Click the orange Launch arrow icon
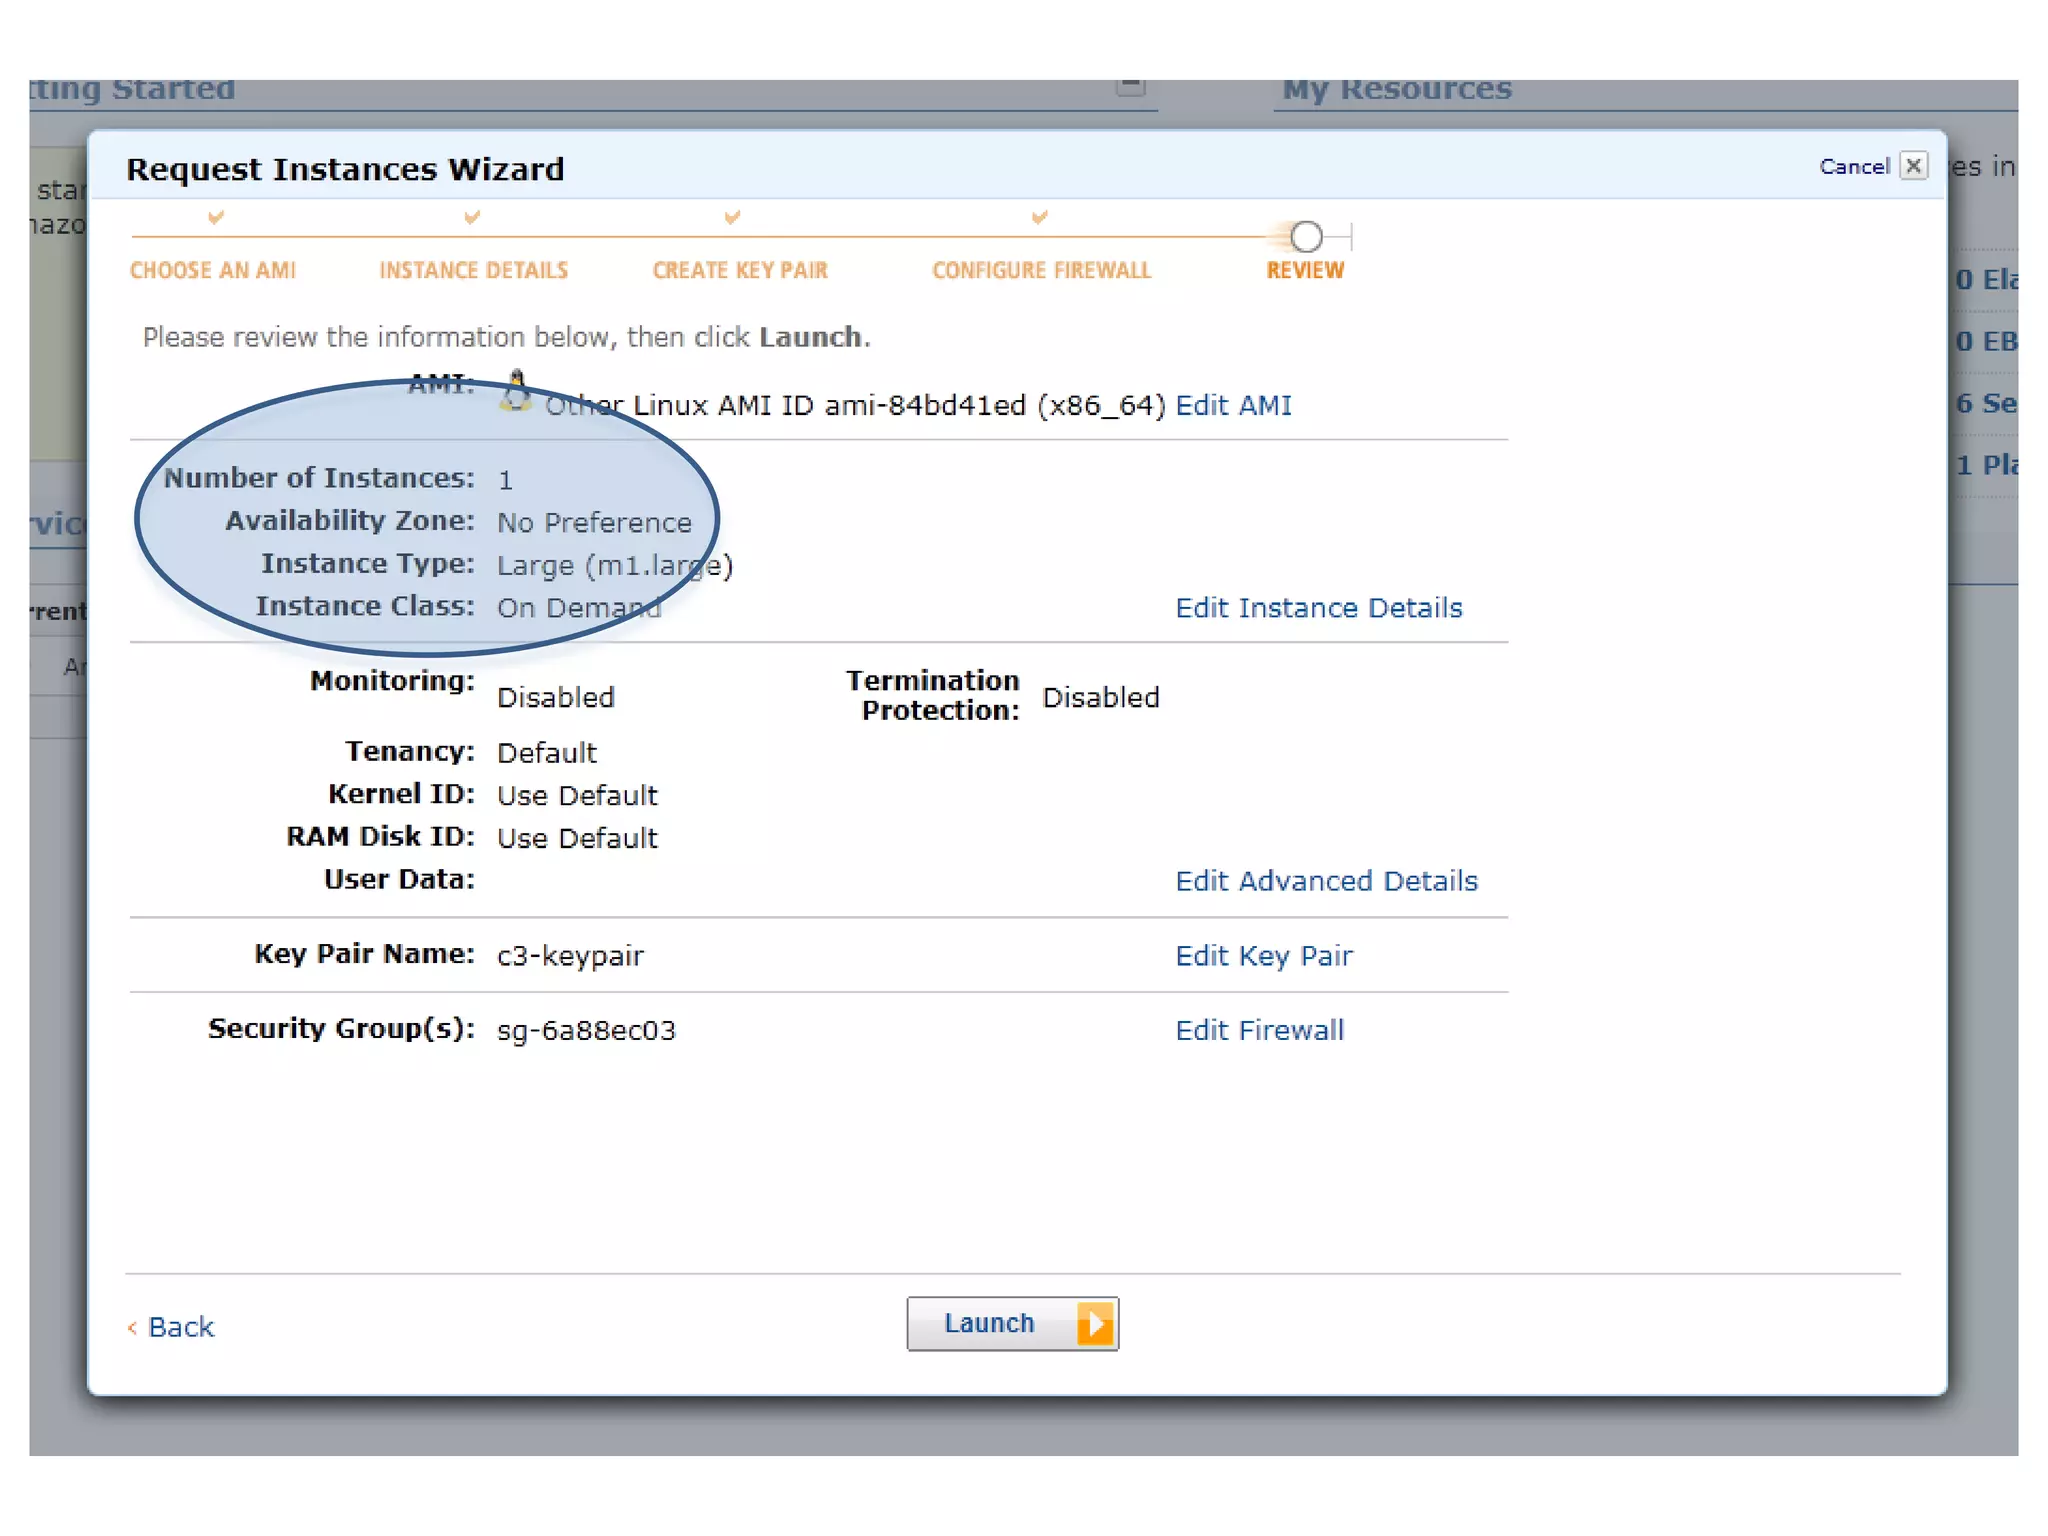 point(1096,1324)
